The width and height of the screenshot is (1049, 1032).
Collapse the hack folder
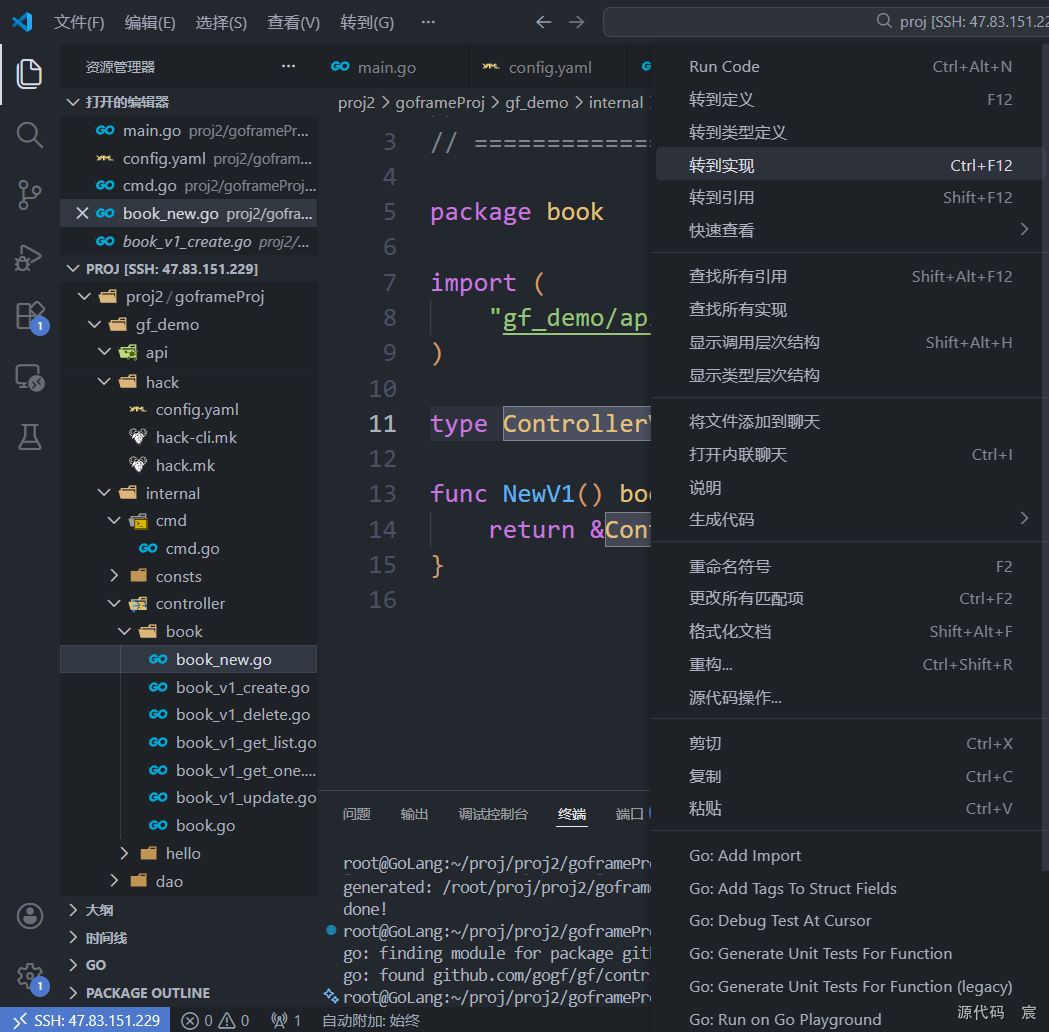[x=104, y=382]
